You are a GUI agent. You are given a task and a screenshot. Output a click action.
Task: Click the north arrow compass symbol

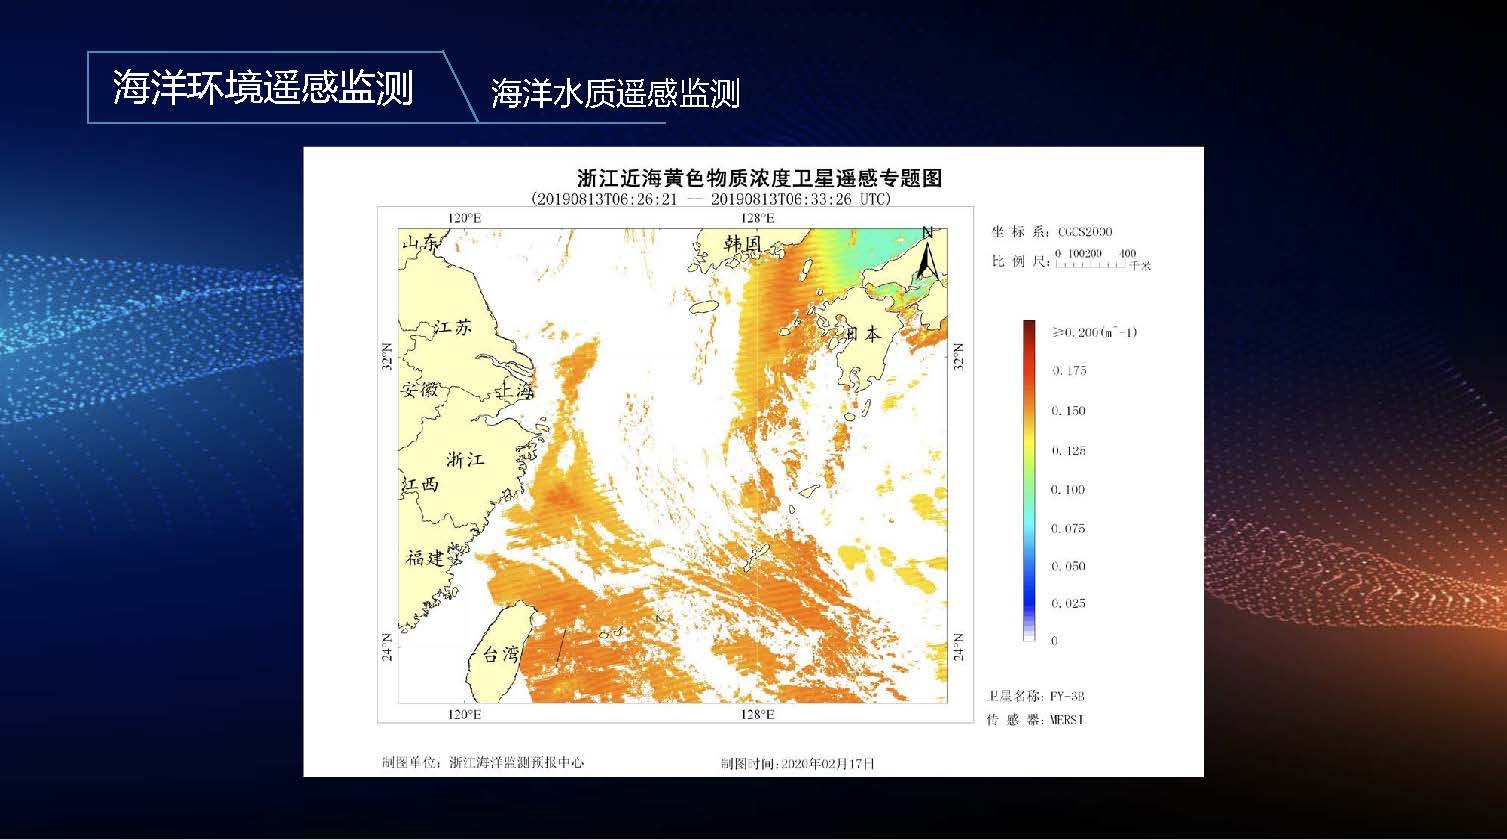pos(928,252)
